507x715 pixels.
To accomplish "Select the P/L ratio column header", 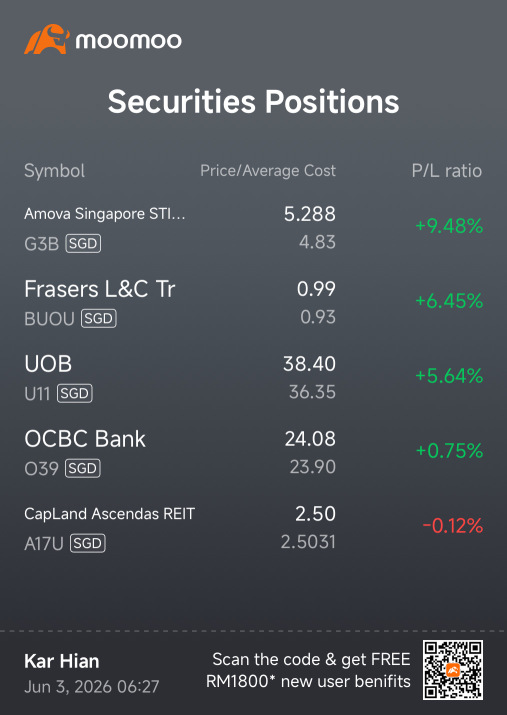I will pos(447,171).
